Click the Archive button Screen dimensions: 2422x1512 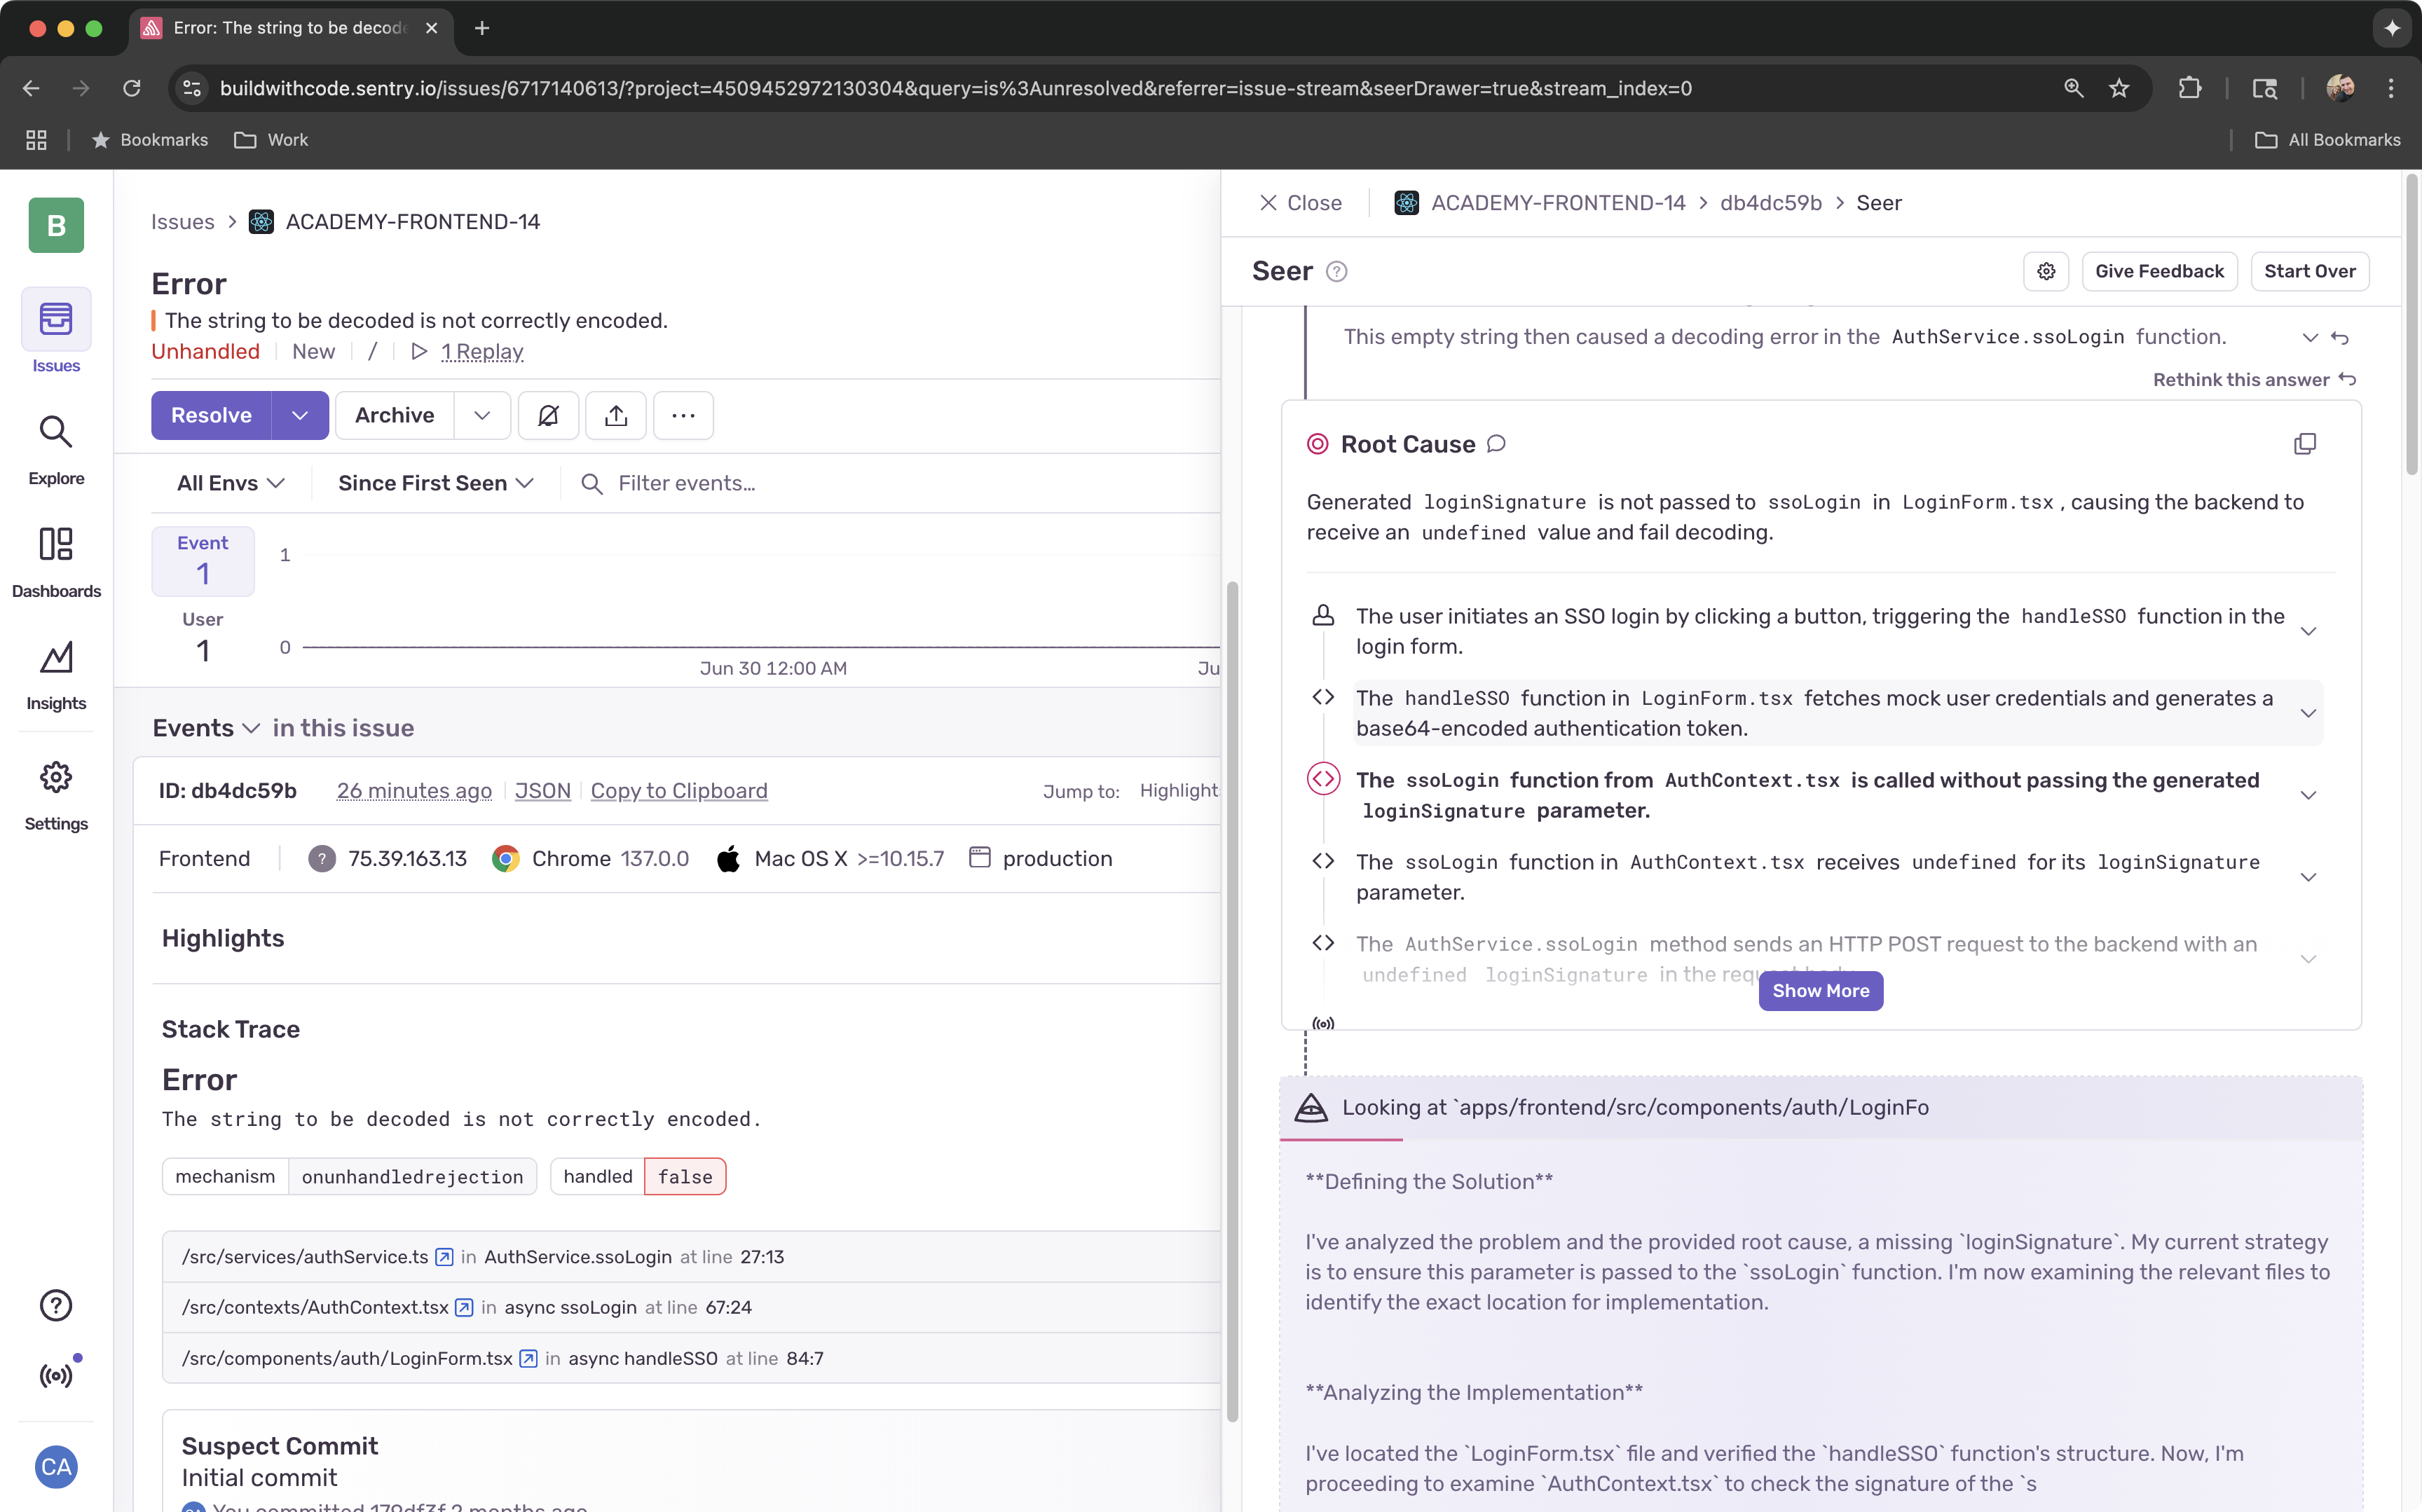pyautogui.click(x=394, y=415)
